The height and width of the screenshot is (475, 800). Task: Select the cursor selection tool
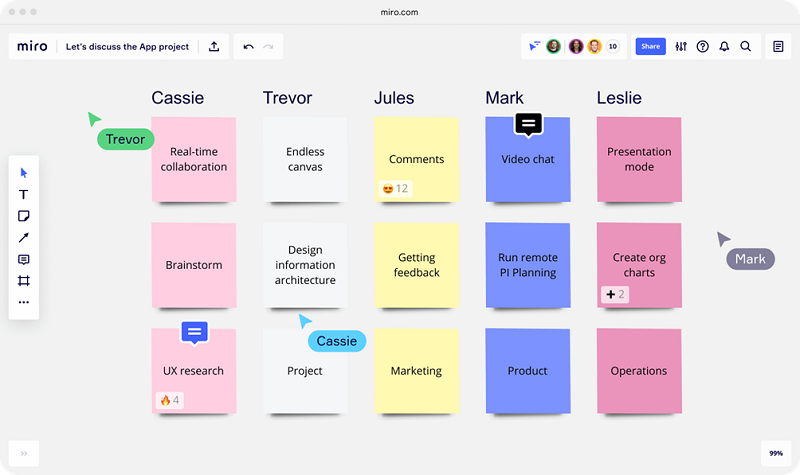click(x=24, y=173)
